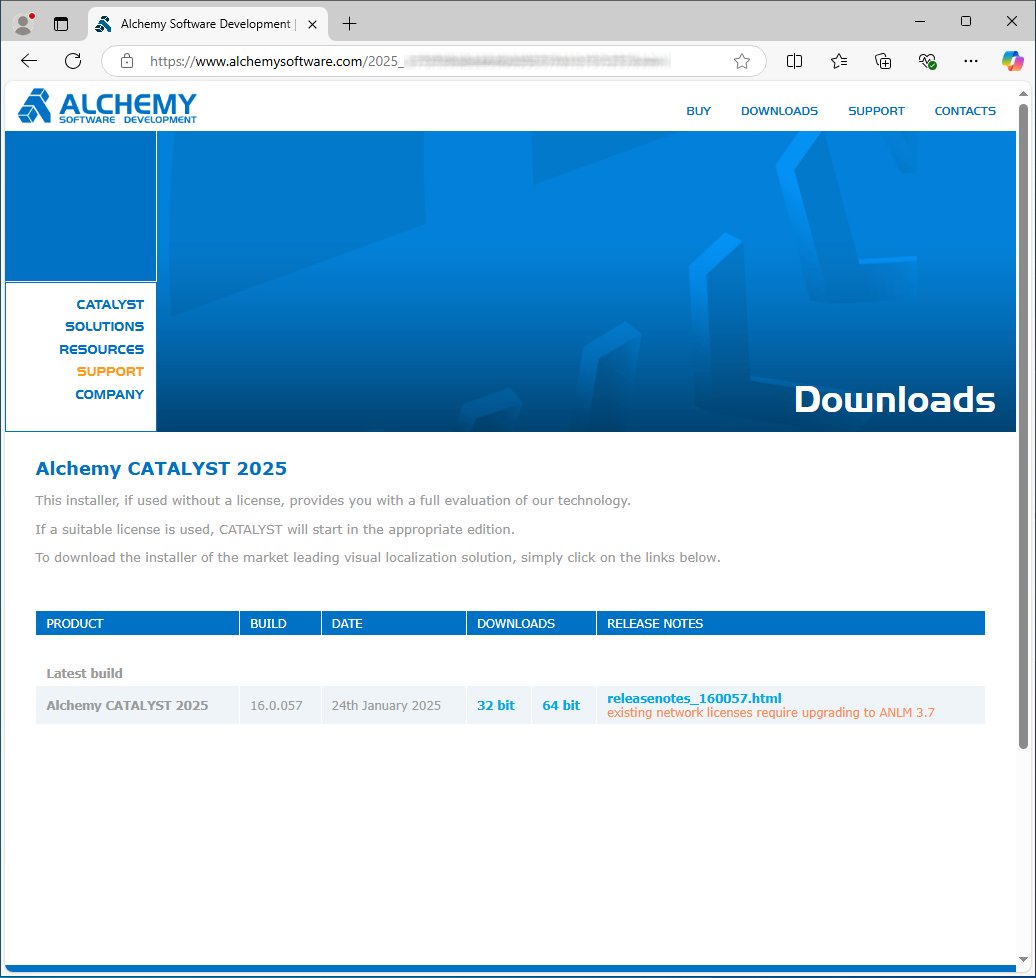Open orange SUPPORT in the side menu
1036x978 pixels.
pos(110,371)
